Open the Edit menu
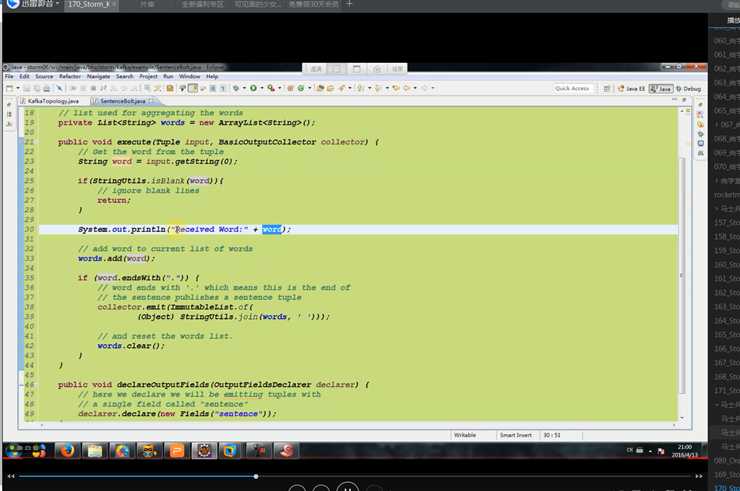Image resolution: width=740 pixels, height=491 pixels. coord(24,76)
